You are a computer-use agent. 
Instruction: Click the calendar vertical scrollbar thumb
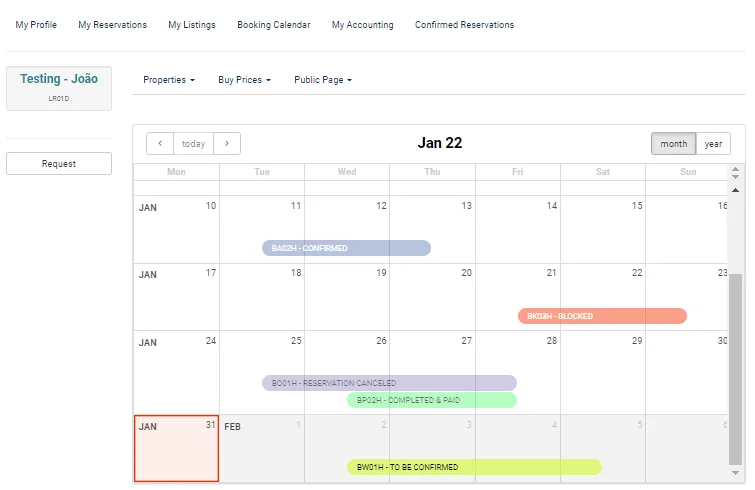tap(735, 369)
